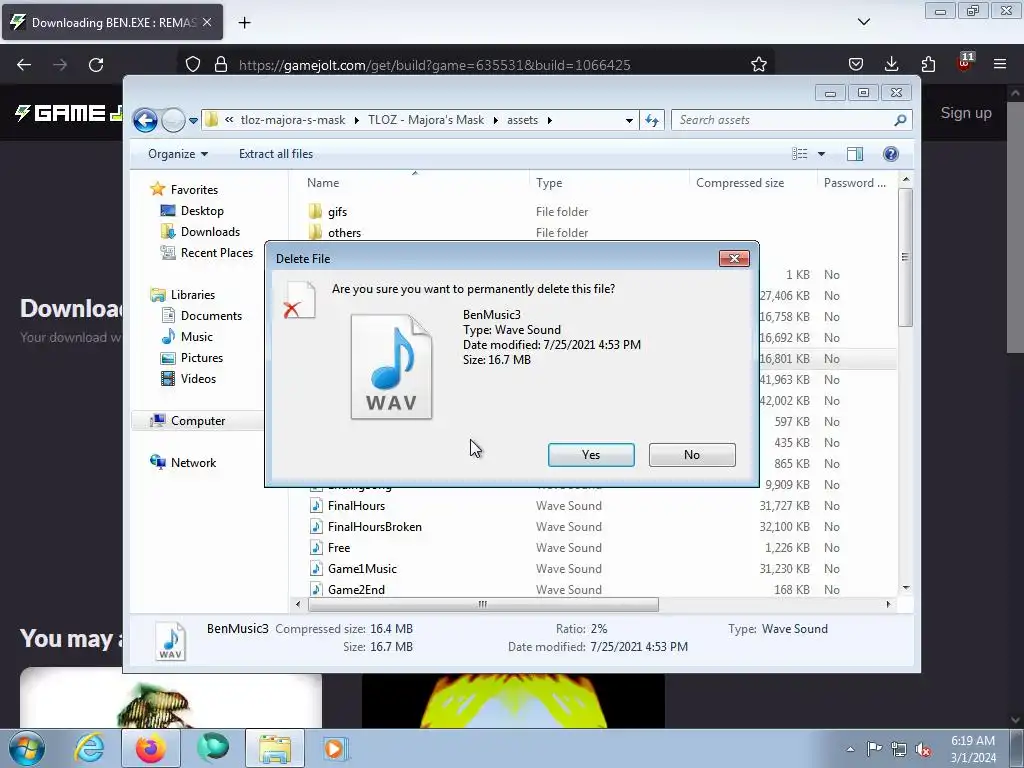Viewport: 1024px width, 768px height.
Task: Open Firefox Pocket save icon
Action: [x=856, y=64]
